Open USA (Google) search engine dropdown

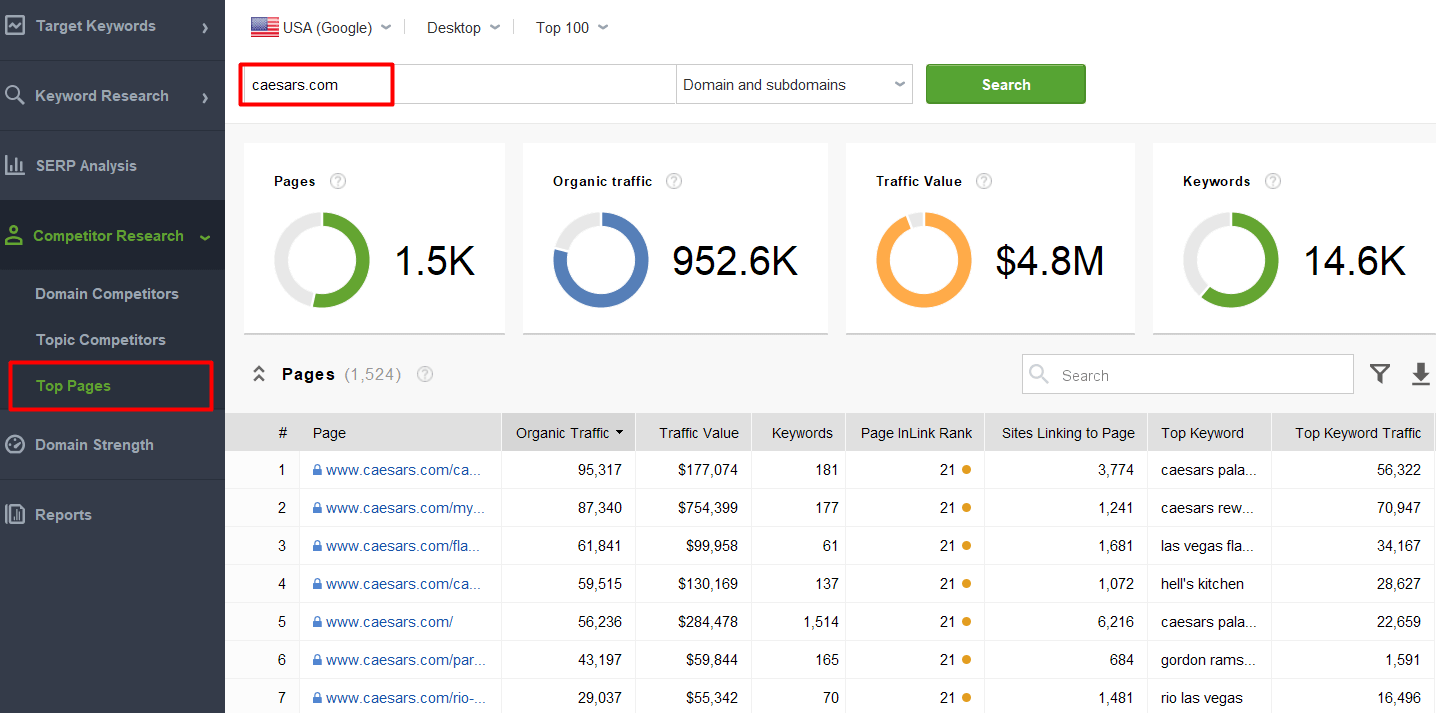click(321, 27)
